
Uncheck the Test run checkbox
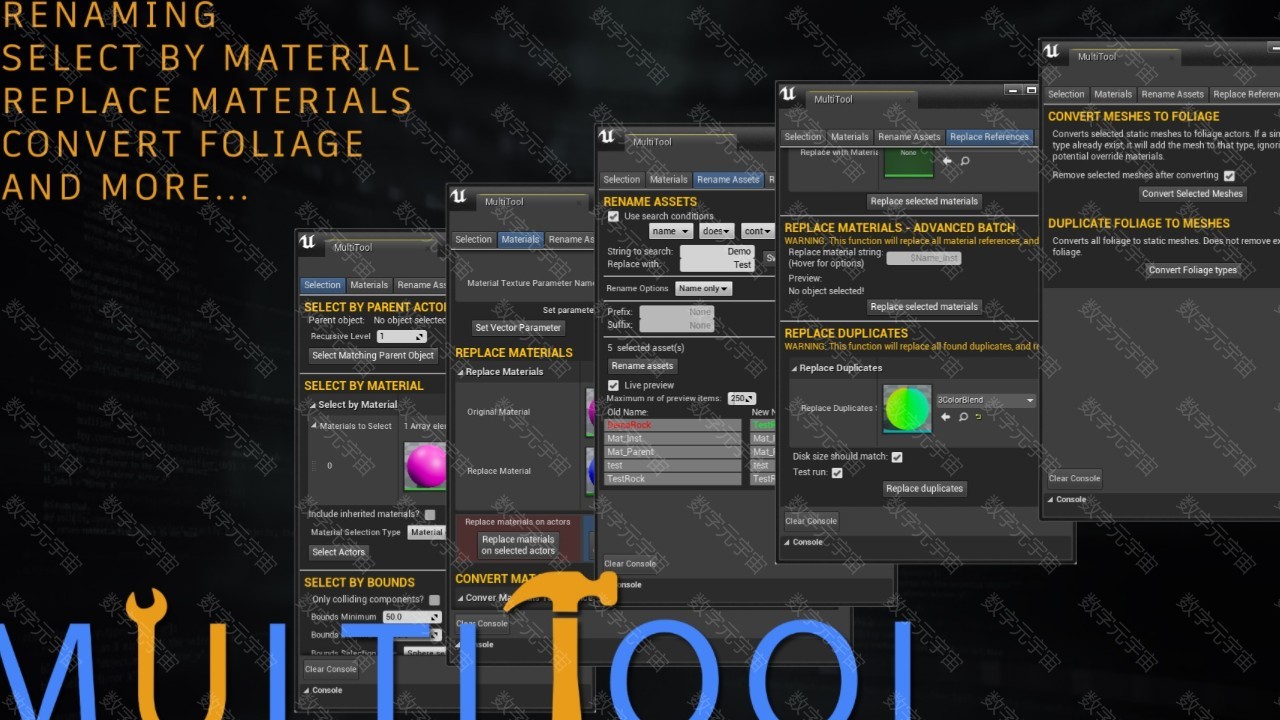tap(837, 473)
